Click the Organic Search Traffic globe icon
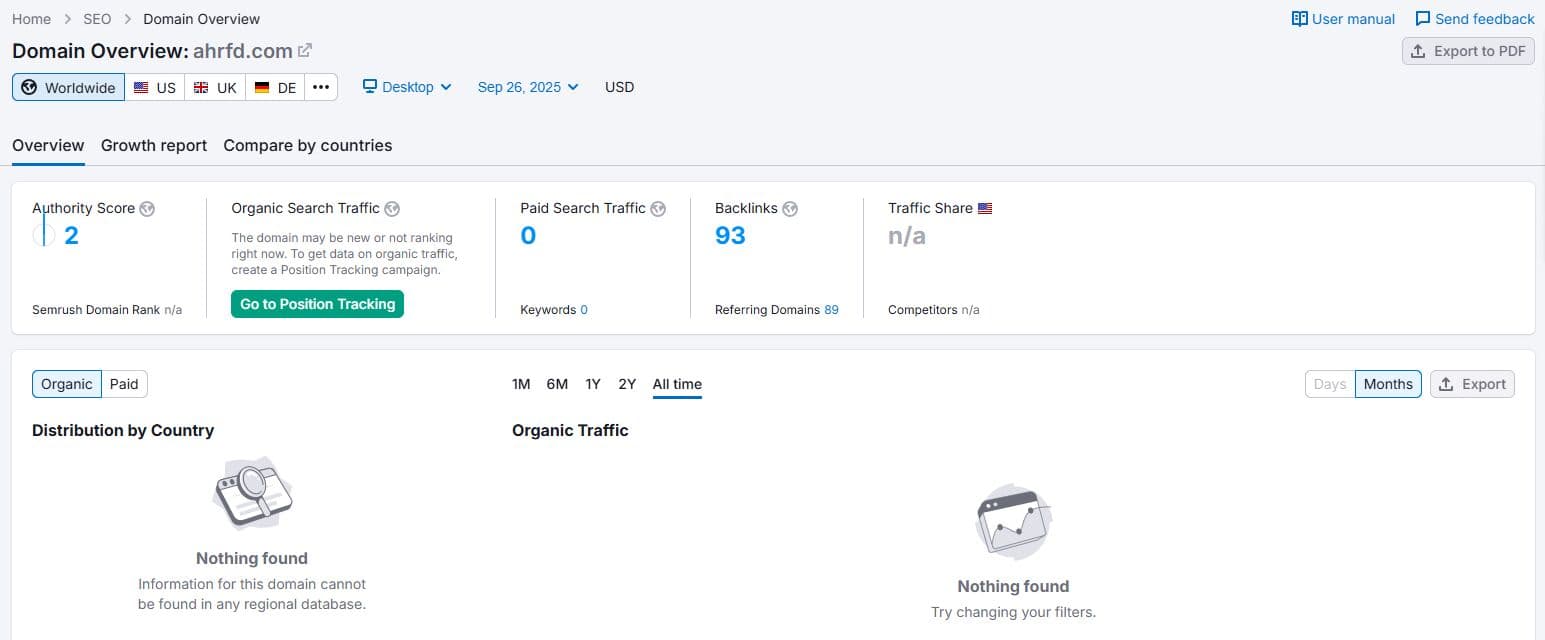The width and height of the screenshot is (1545, 640). pyautogui.click(x=392, y=209)
